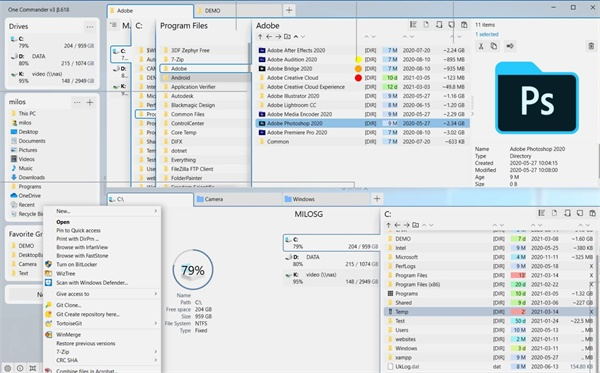600x373 pixels.
Task: Click the copy icon in preview panel
Action: (494, 46)
